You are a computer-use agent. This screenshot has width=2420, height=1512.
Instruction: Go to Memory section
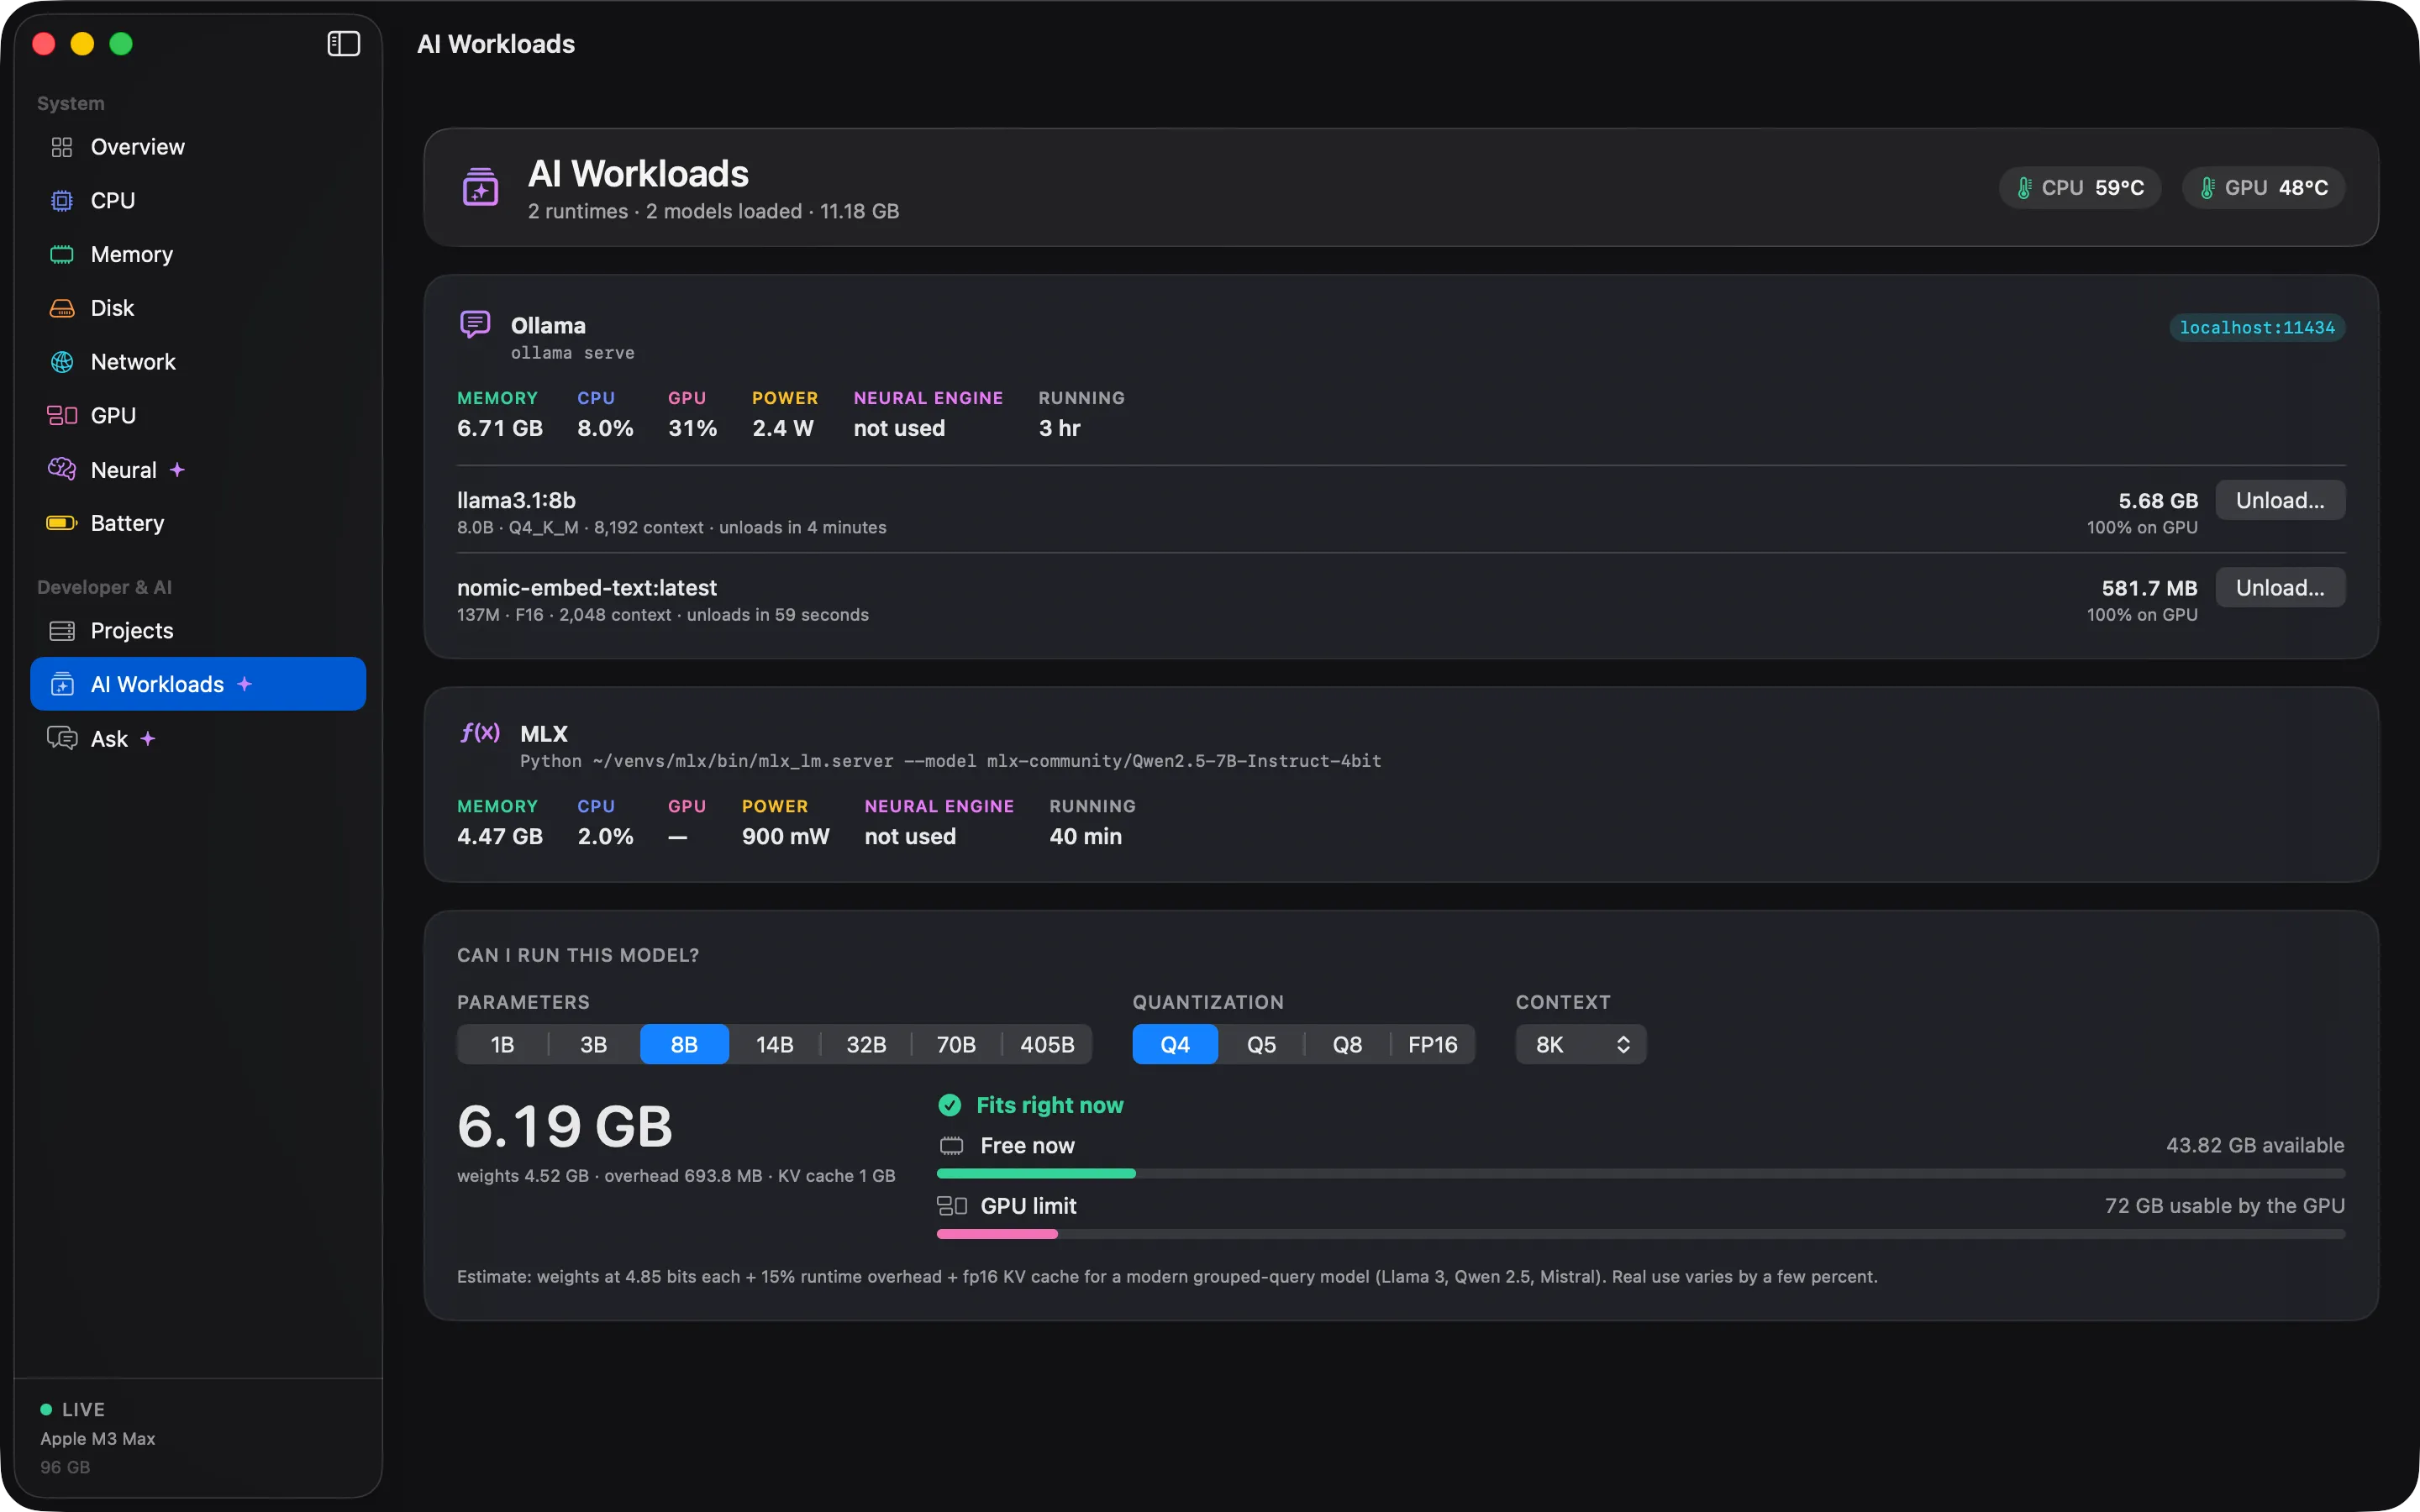pyautogui.click(x=198, y=254)
